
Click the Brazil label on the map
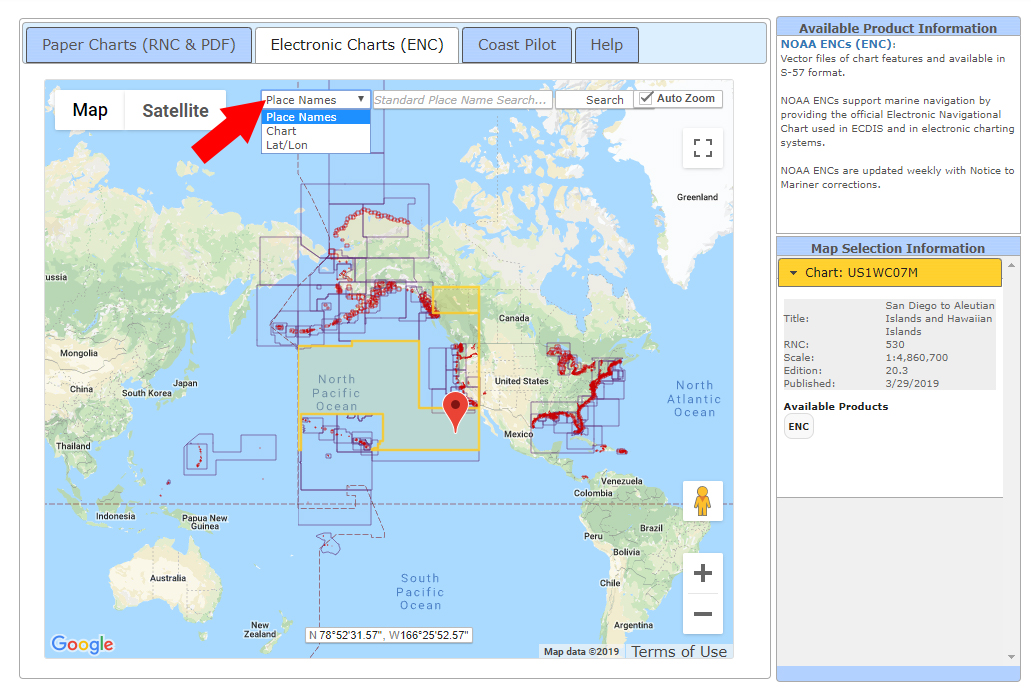point(651,529)
